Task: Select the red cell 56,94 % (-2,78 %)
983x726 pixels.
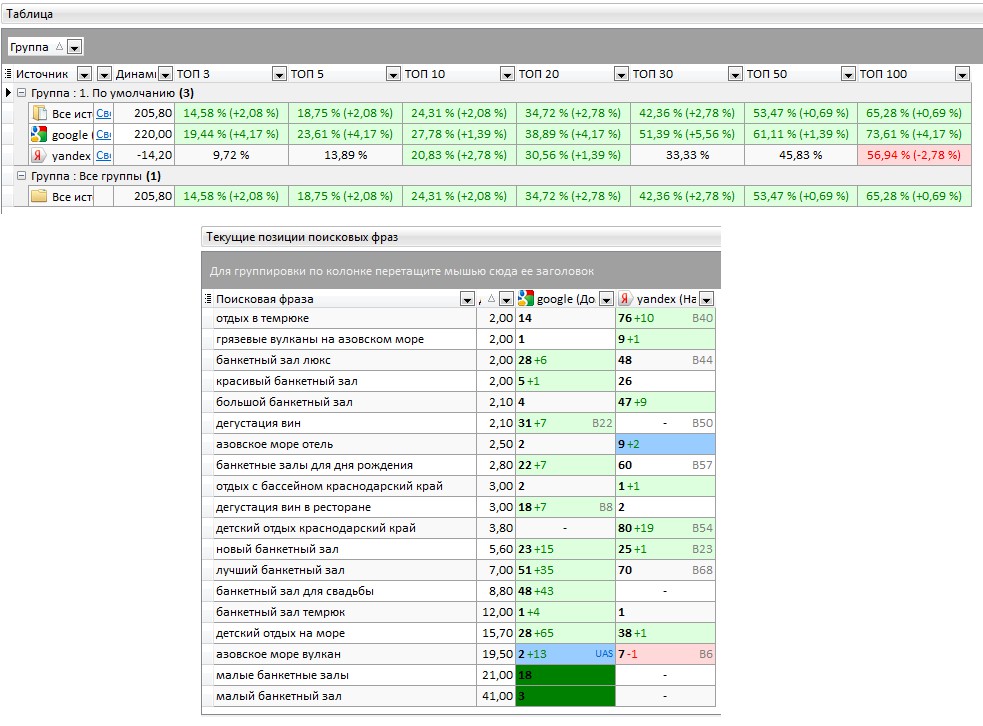Action: (914, 155)
